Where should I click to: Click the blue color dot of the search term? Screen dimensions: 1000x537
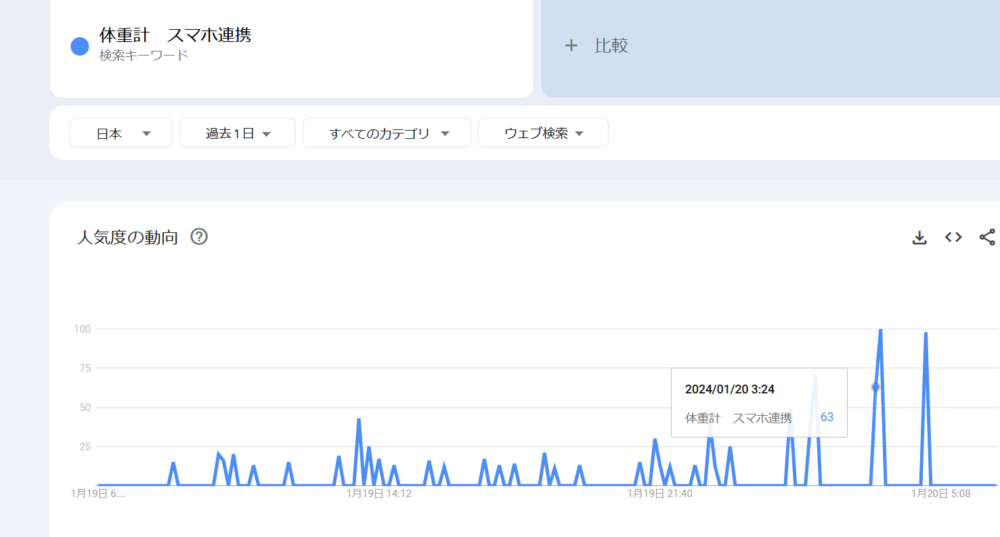point(80,46)
